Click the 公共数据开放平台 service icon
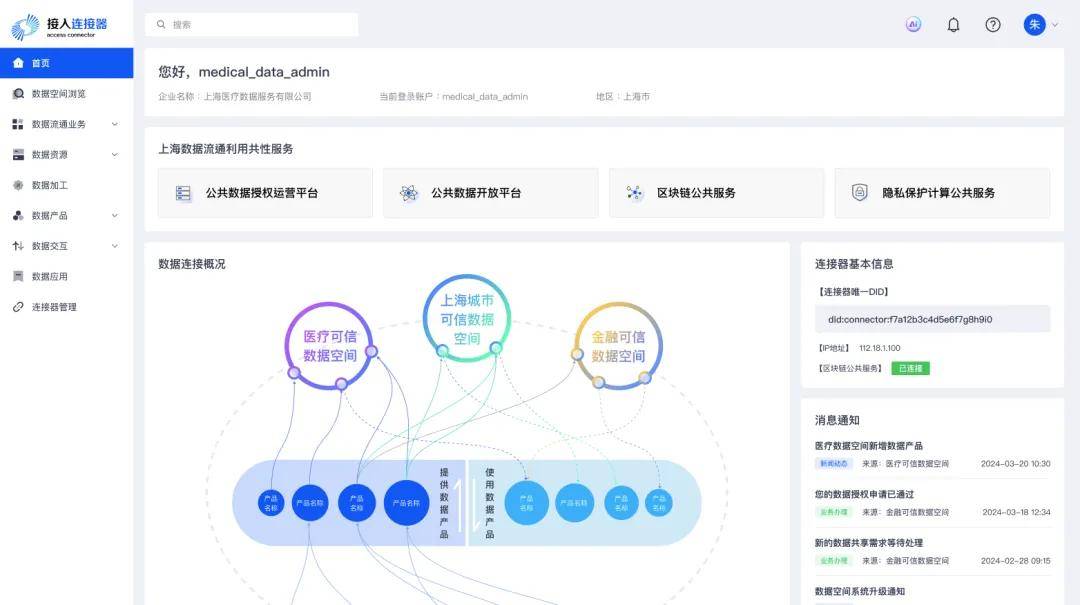 coord(408,192)
